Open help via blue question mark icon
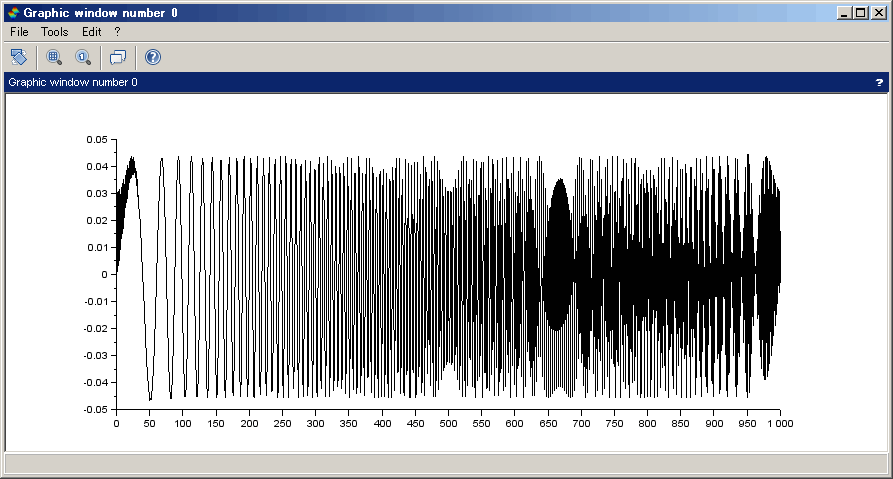Image resolution: width=893 pixels, height=479 pixels. coord(153,57)
